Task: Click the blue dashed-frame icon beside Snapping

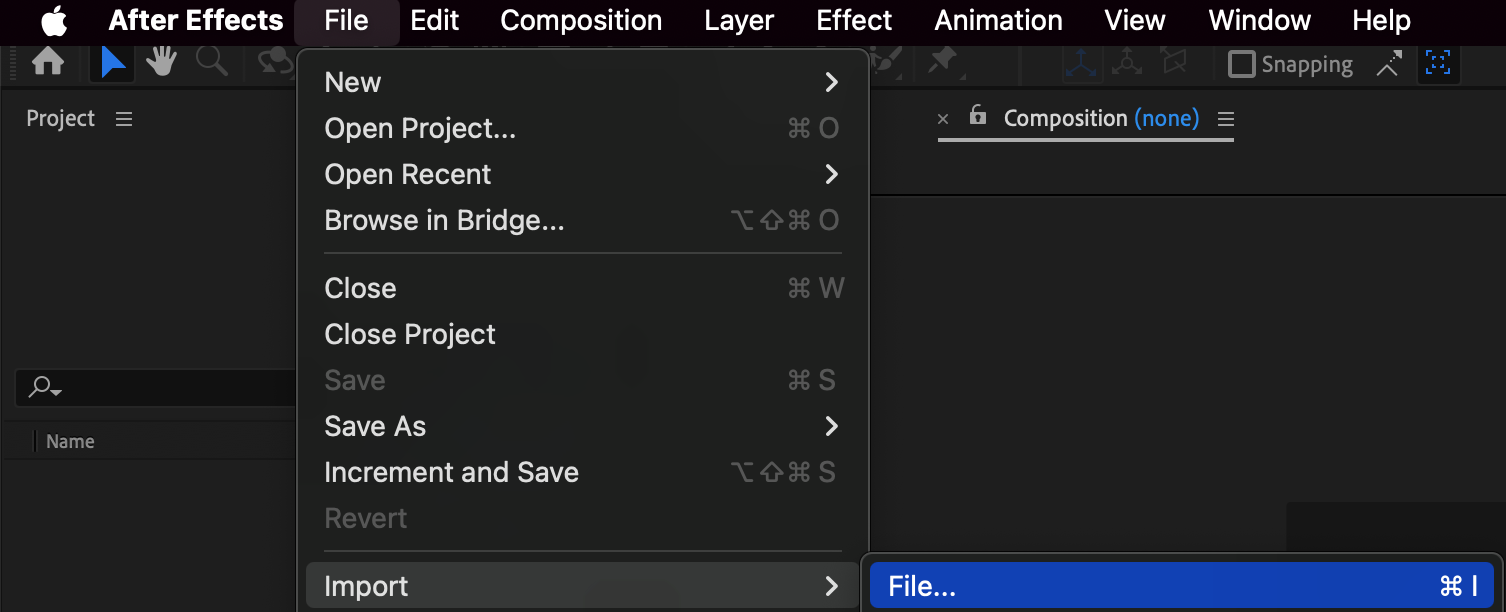Action: 1438,63
